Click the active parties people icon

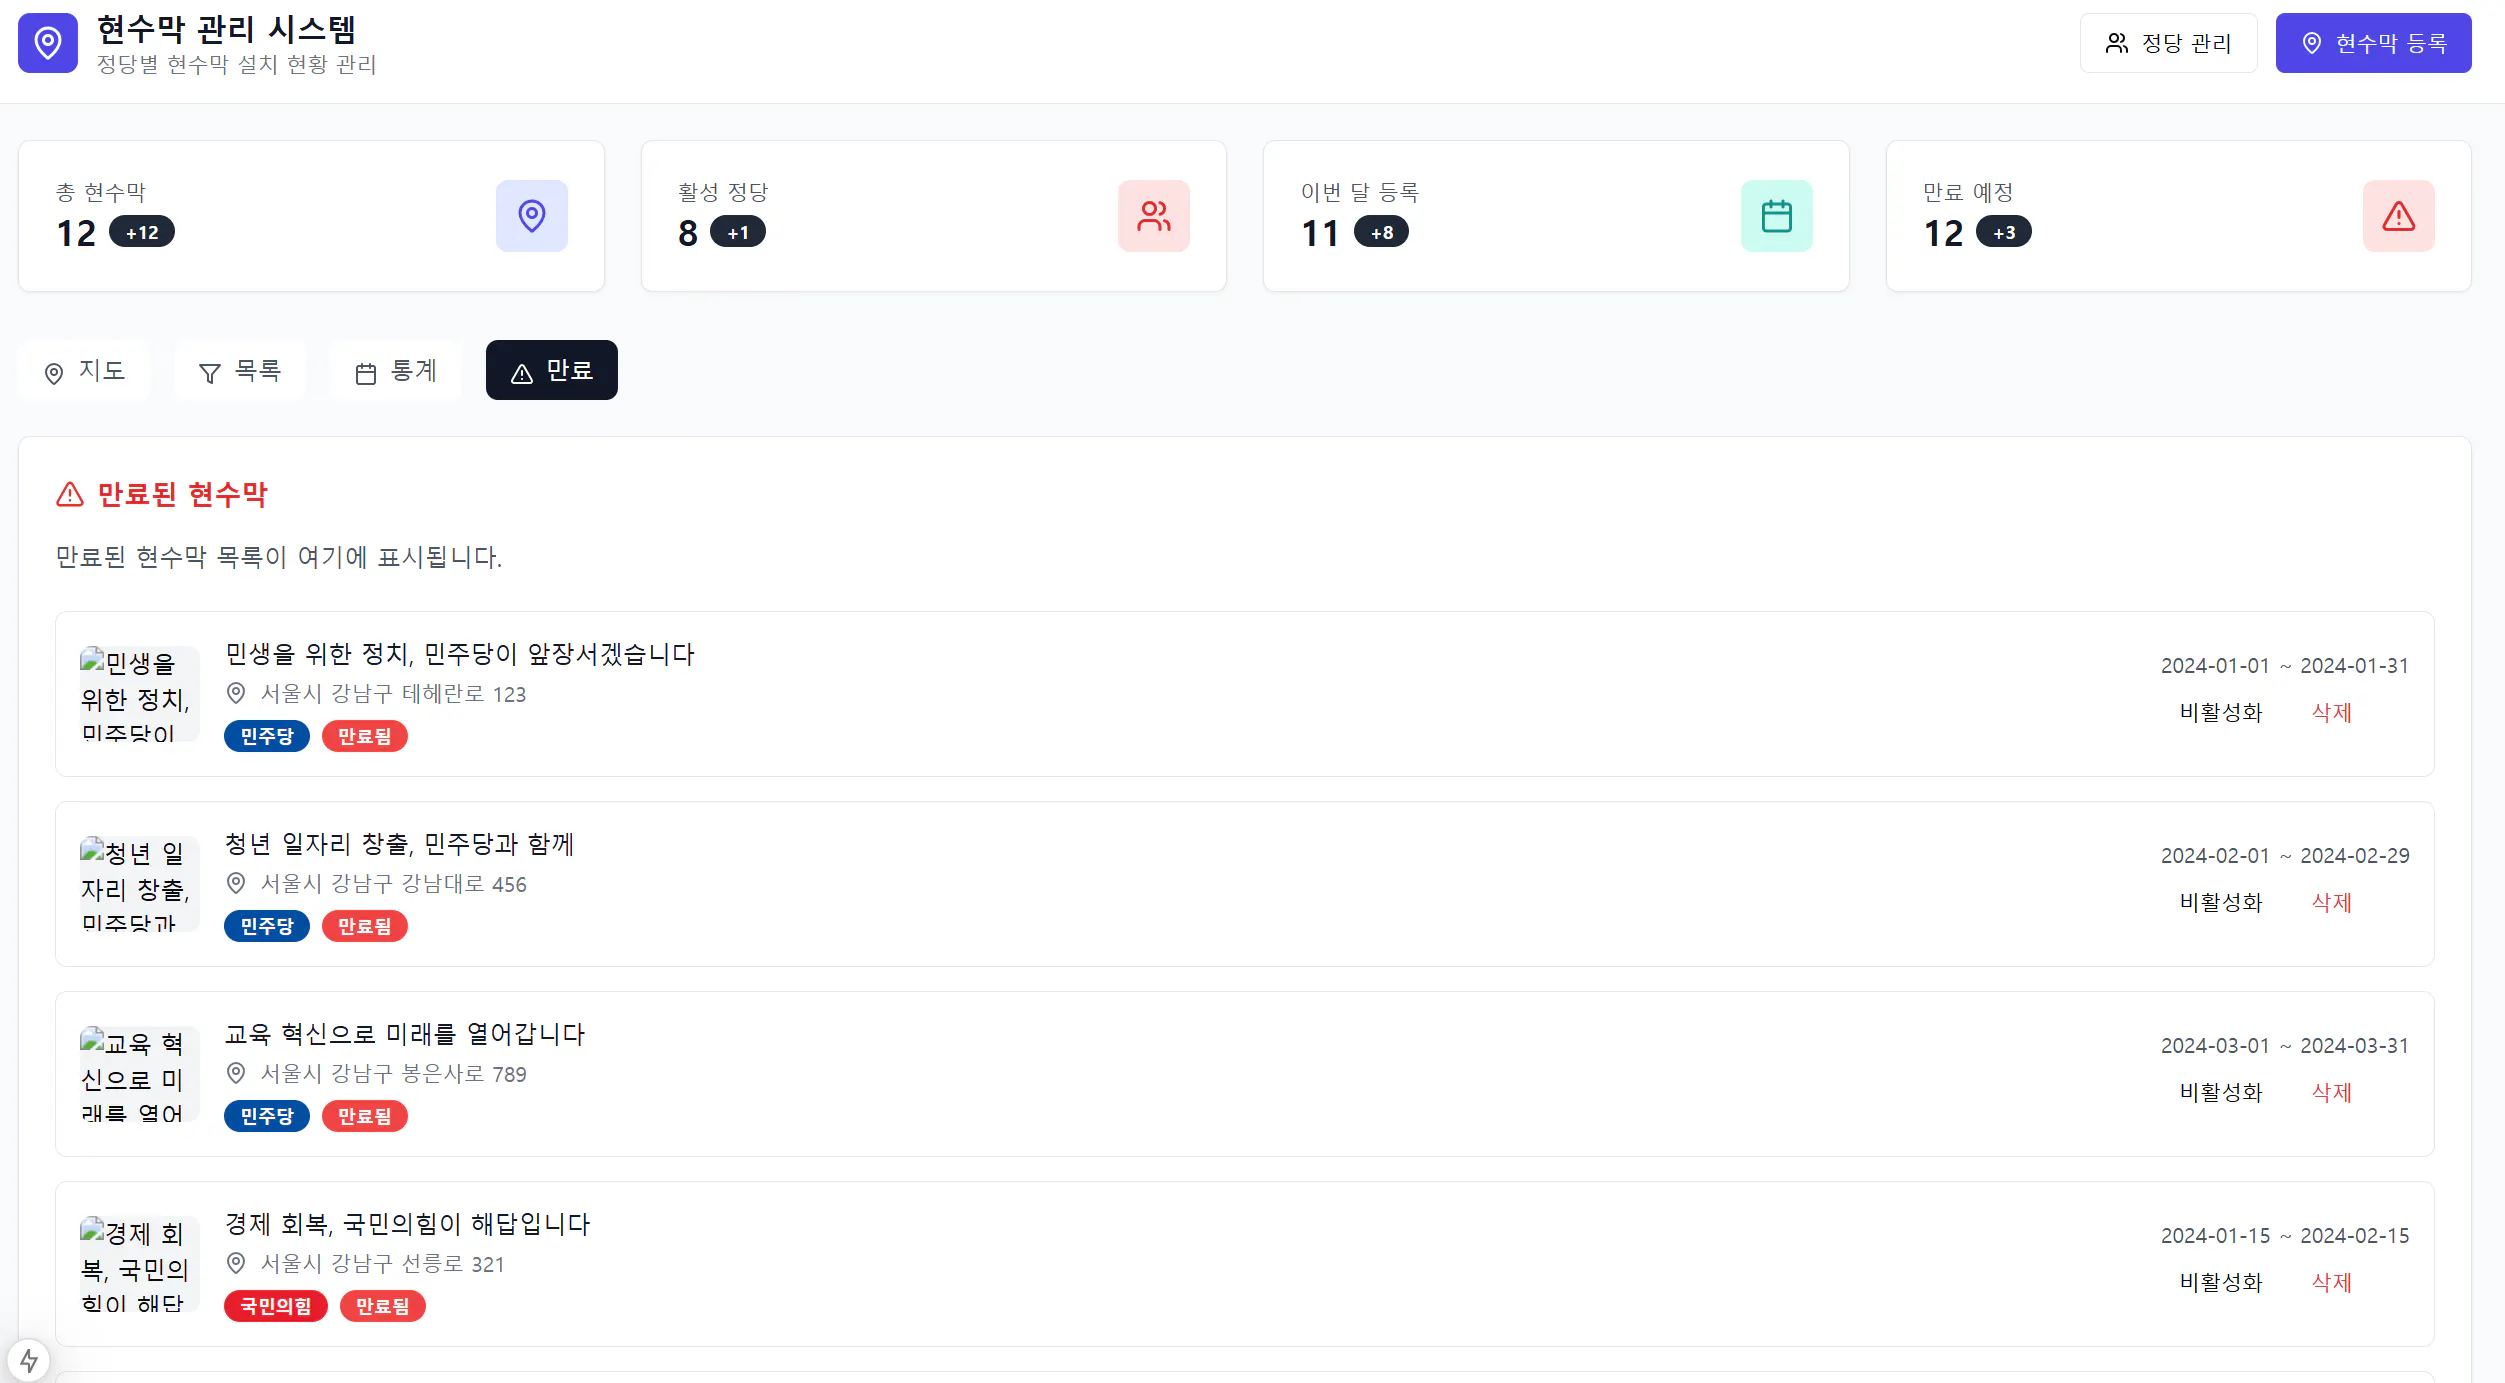[1153, 216]
